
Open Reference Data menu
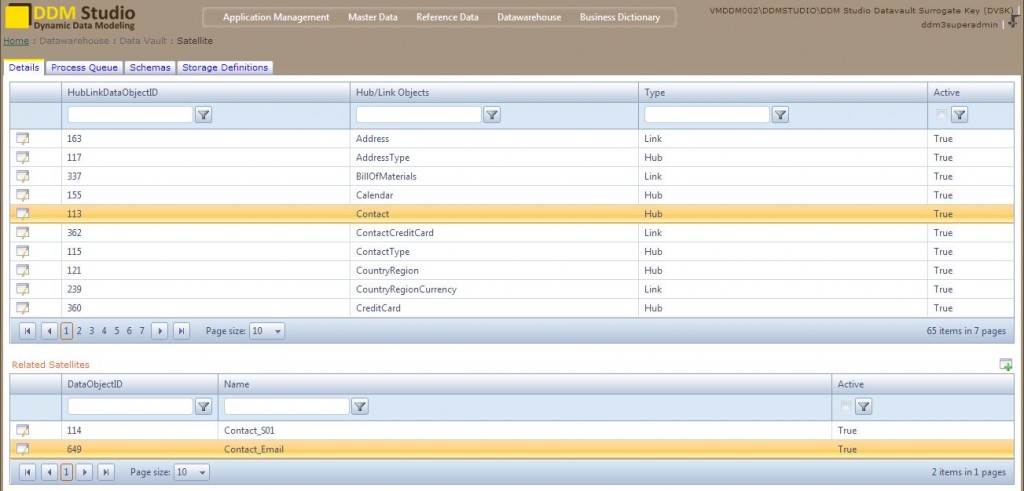click(447, 18)
